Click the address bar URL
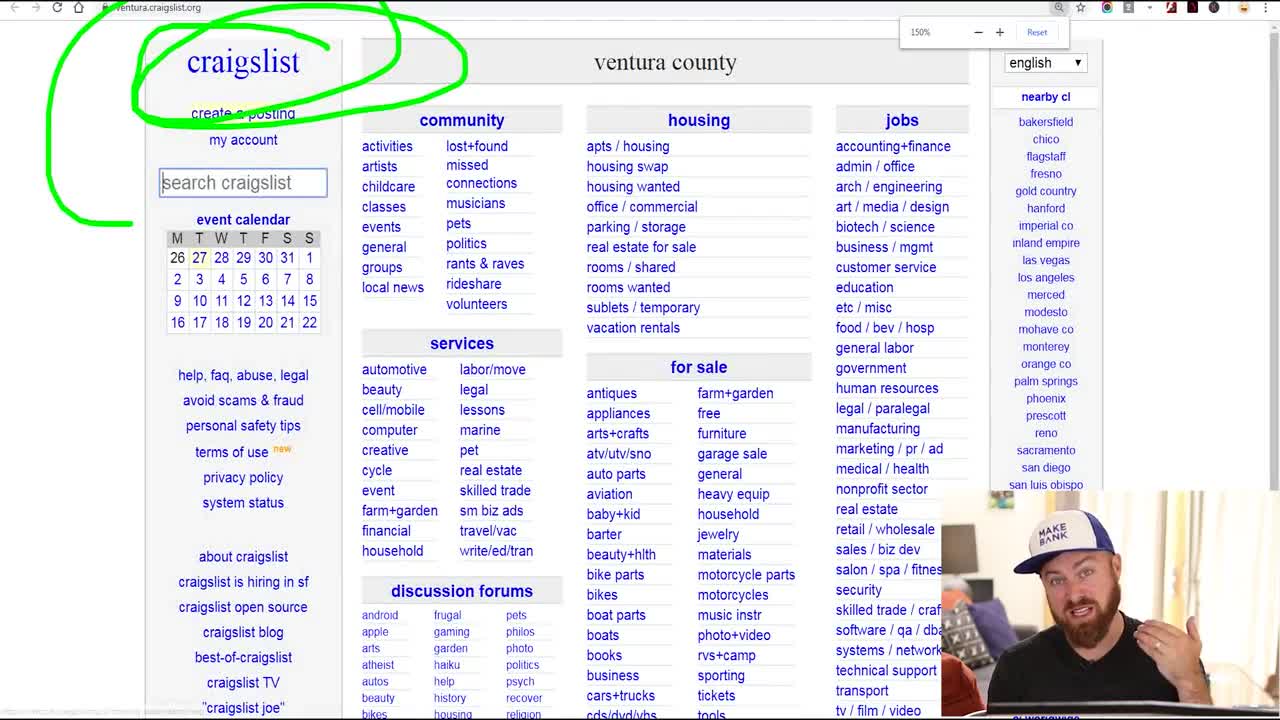The height and width of the screenshot is (720, 1280). (160, 7)
